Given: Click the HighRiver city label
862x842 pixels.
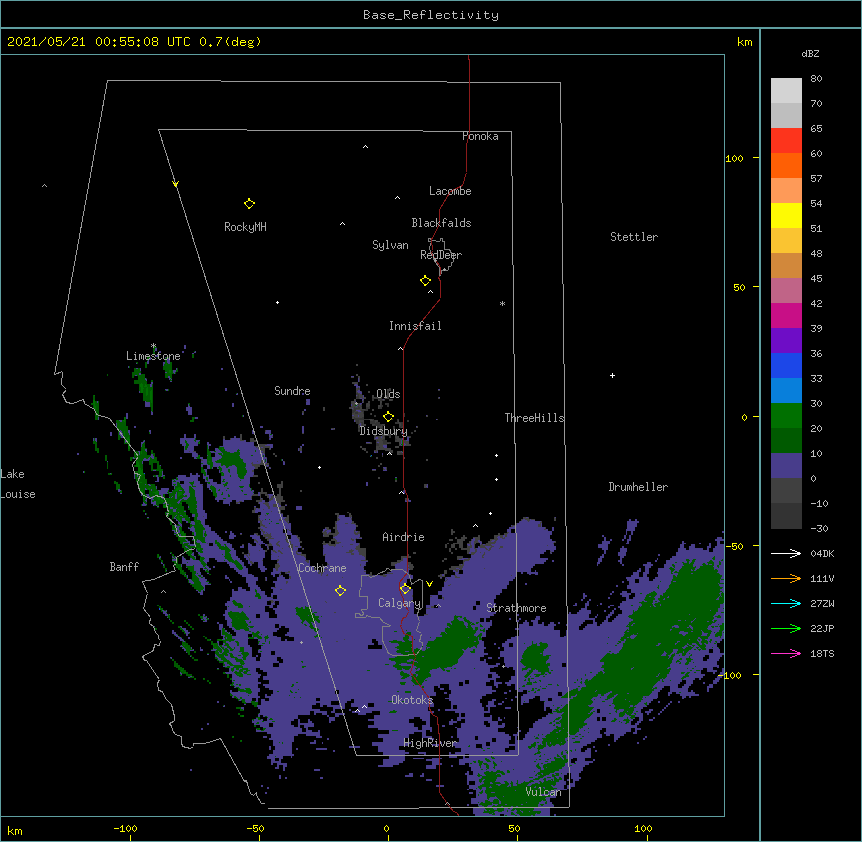Looking at the screenshot, I should pyautogui.click(x=430, y=743).
